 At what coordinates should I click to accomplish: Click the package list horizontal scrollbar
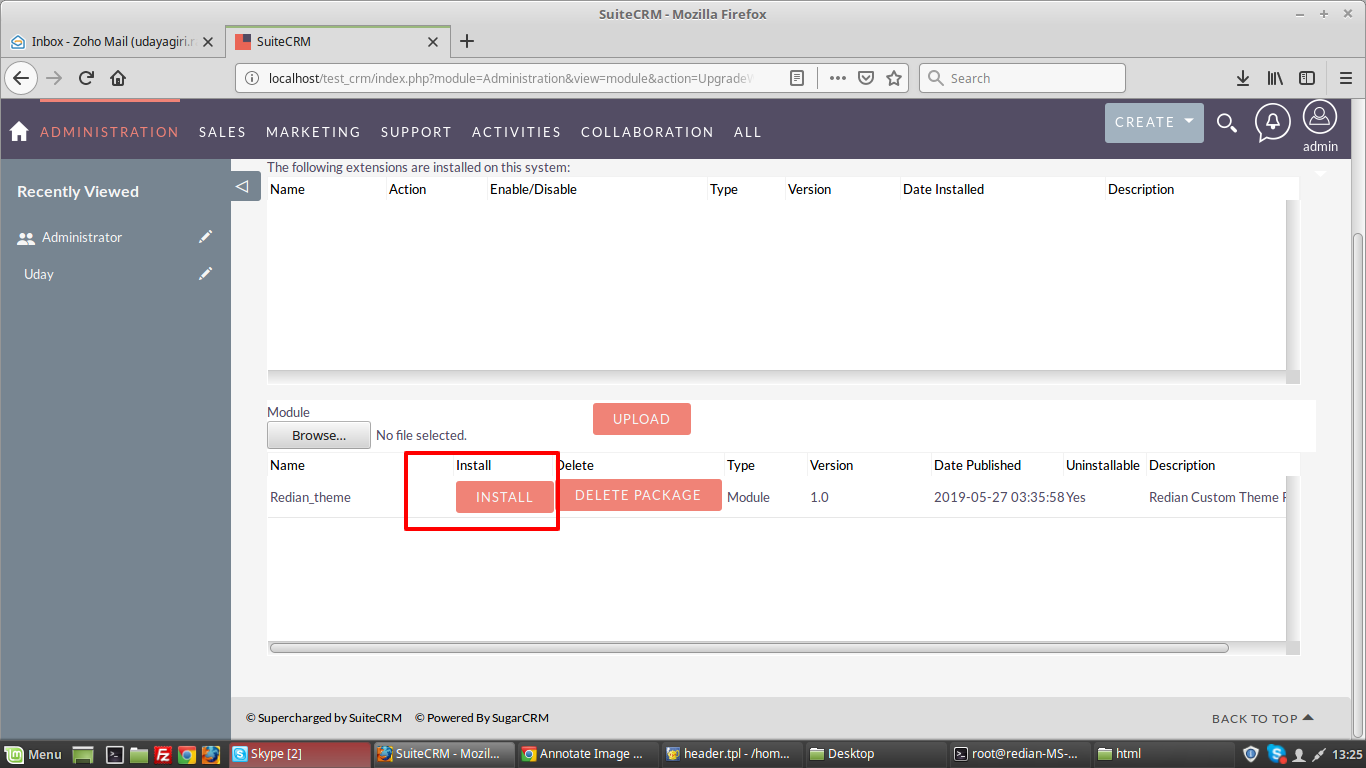coord(749,648)
